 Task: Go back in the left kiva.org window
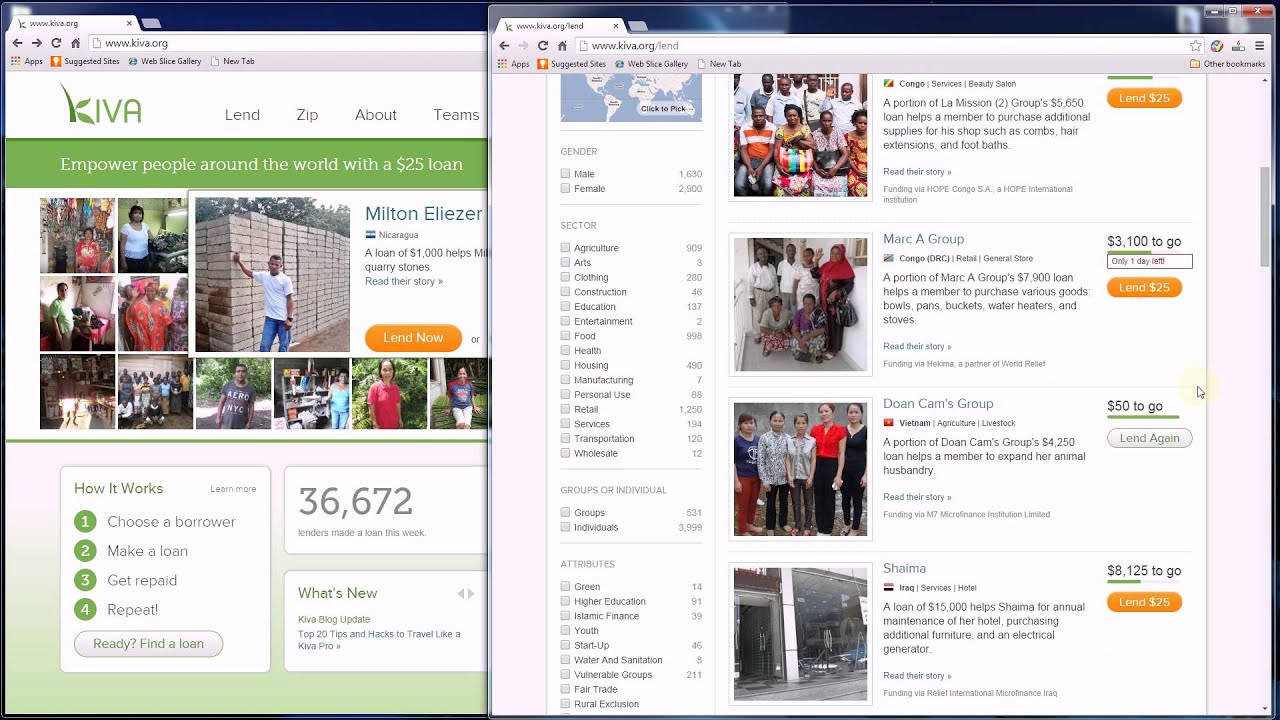point(17,43)
